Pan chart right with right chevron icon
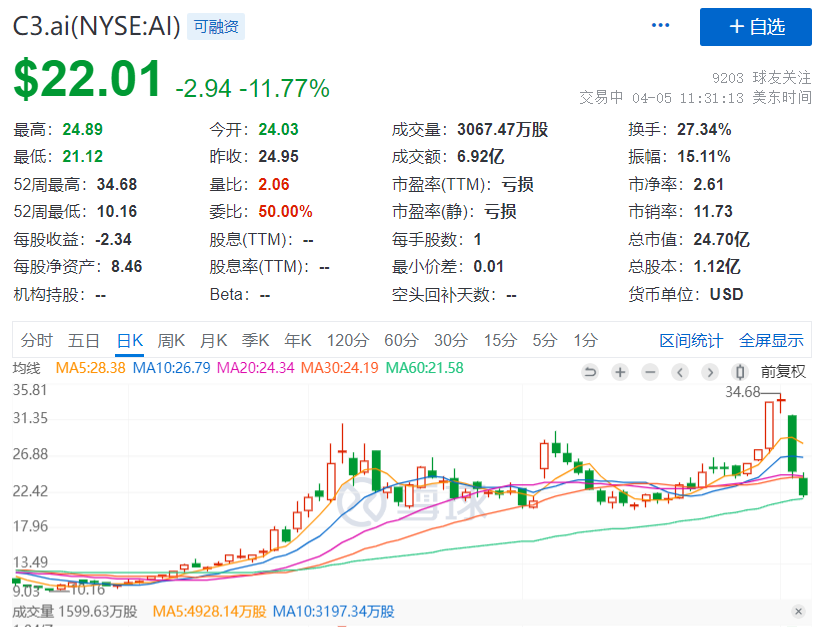Screen dimensions: 823x627 coord(710,373)
